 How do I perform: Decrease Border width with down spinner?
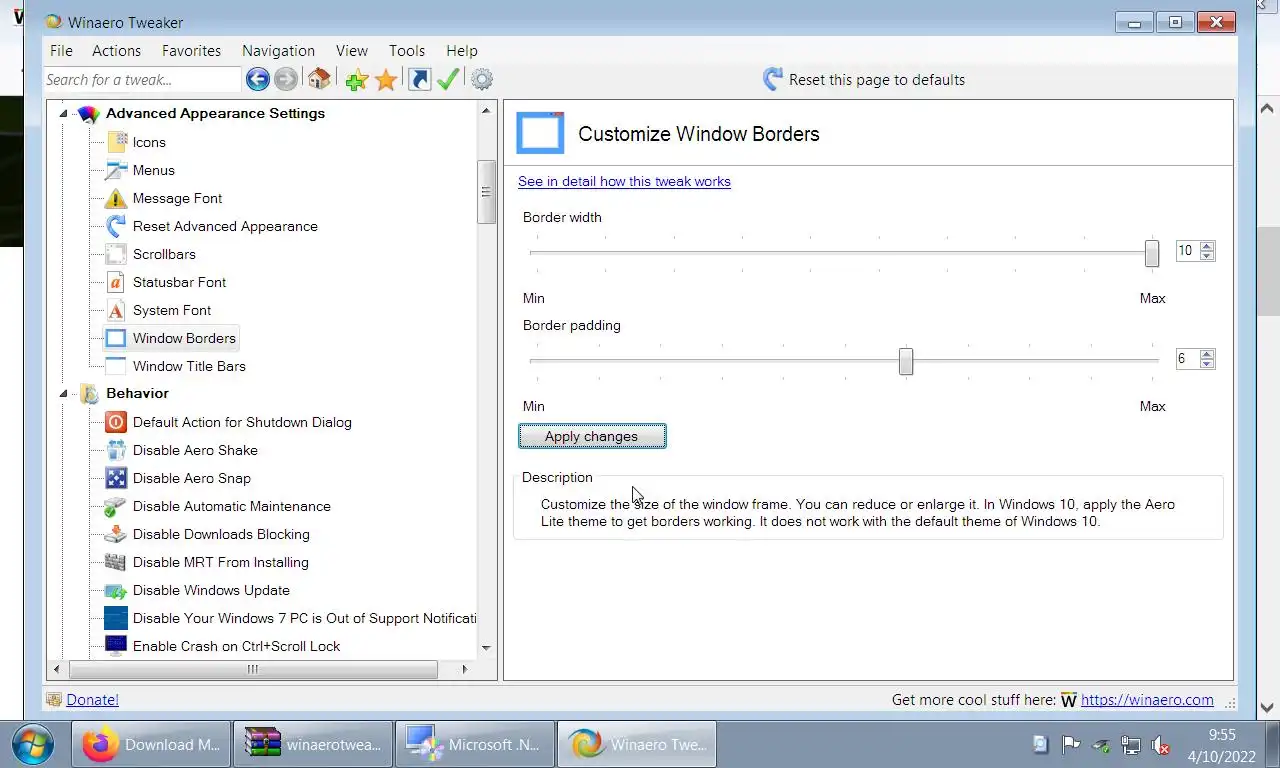1207,256
